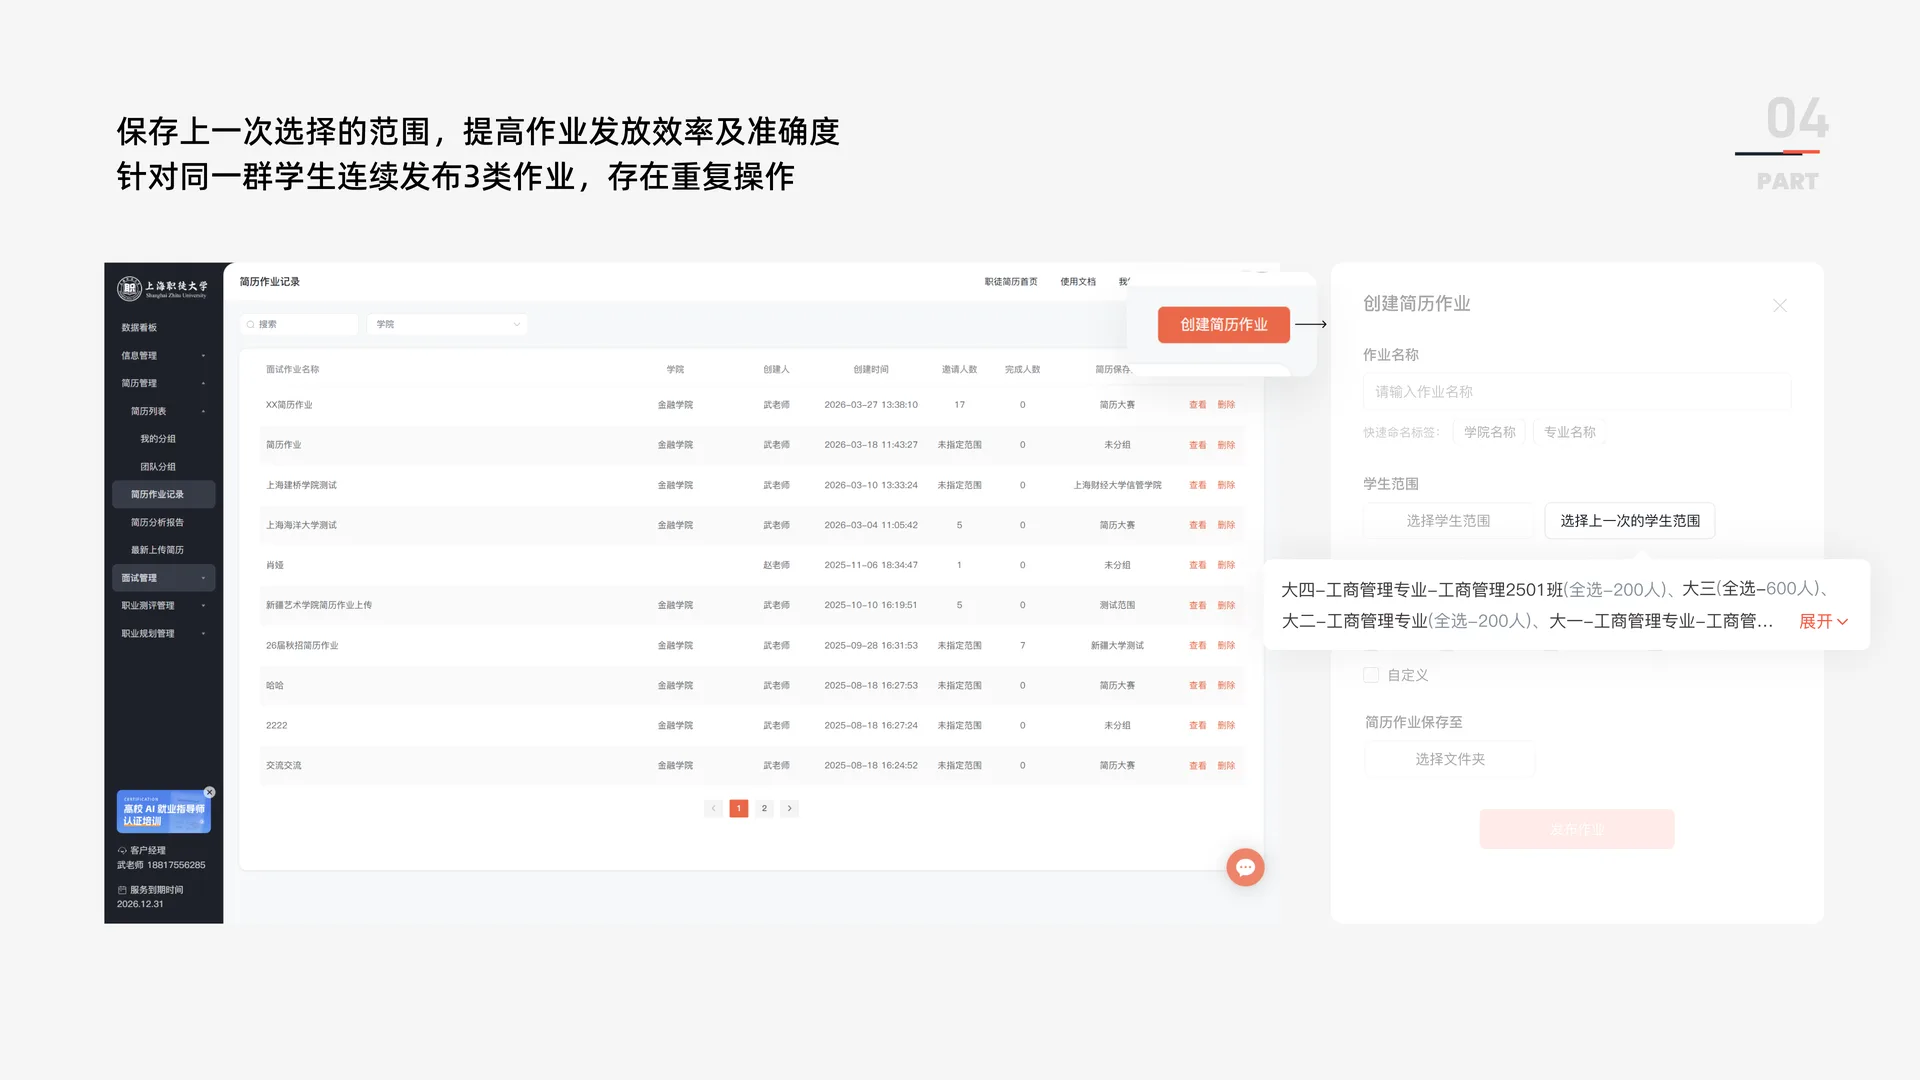Click the 邀请人数 column header

[x=959, y=369]
